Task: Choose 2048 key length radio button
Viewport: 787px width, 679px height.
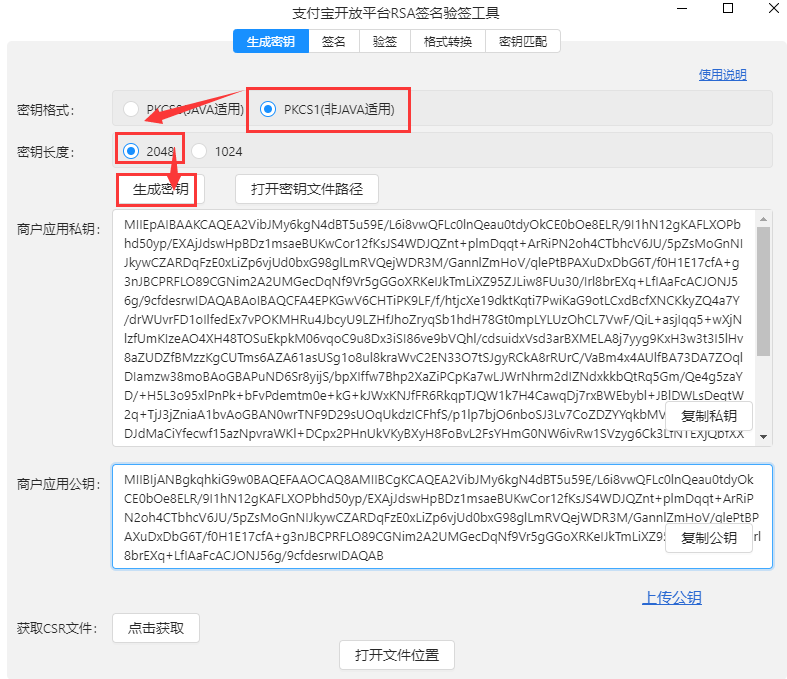Action: 131,151
